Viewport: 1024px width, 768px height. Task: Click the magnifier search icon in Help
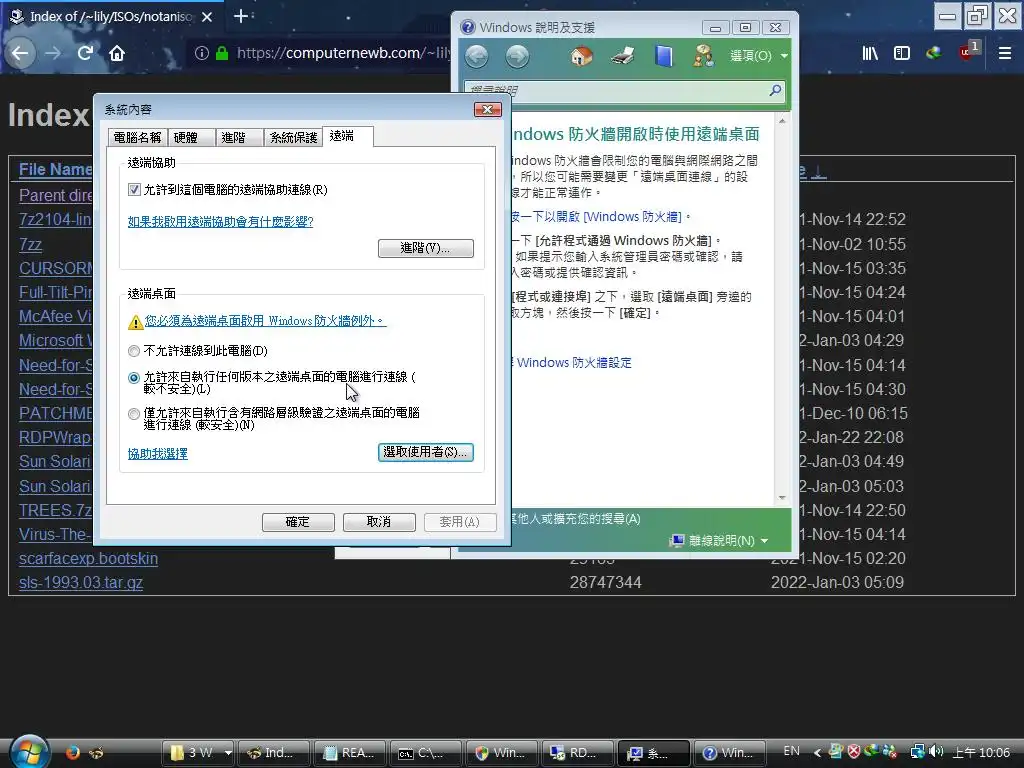tap(775, 90)
